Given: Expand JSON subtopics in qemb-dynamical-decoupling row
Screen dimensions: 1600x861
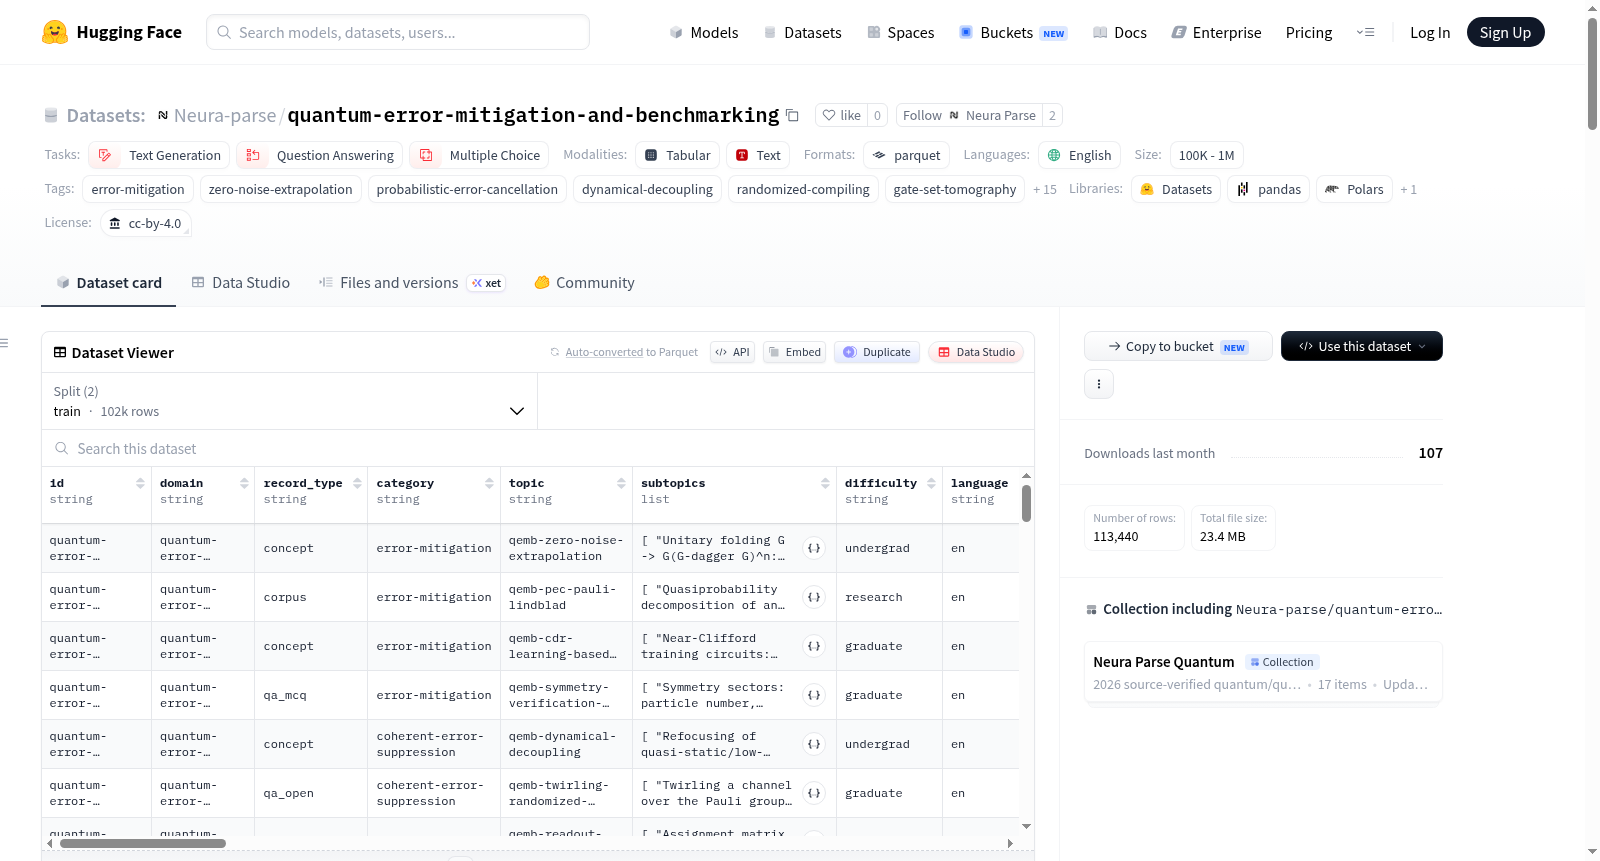Looking at the screenshot, I should 814,744.
